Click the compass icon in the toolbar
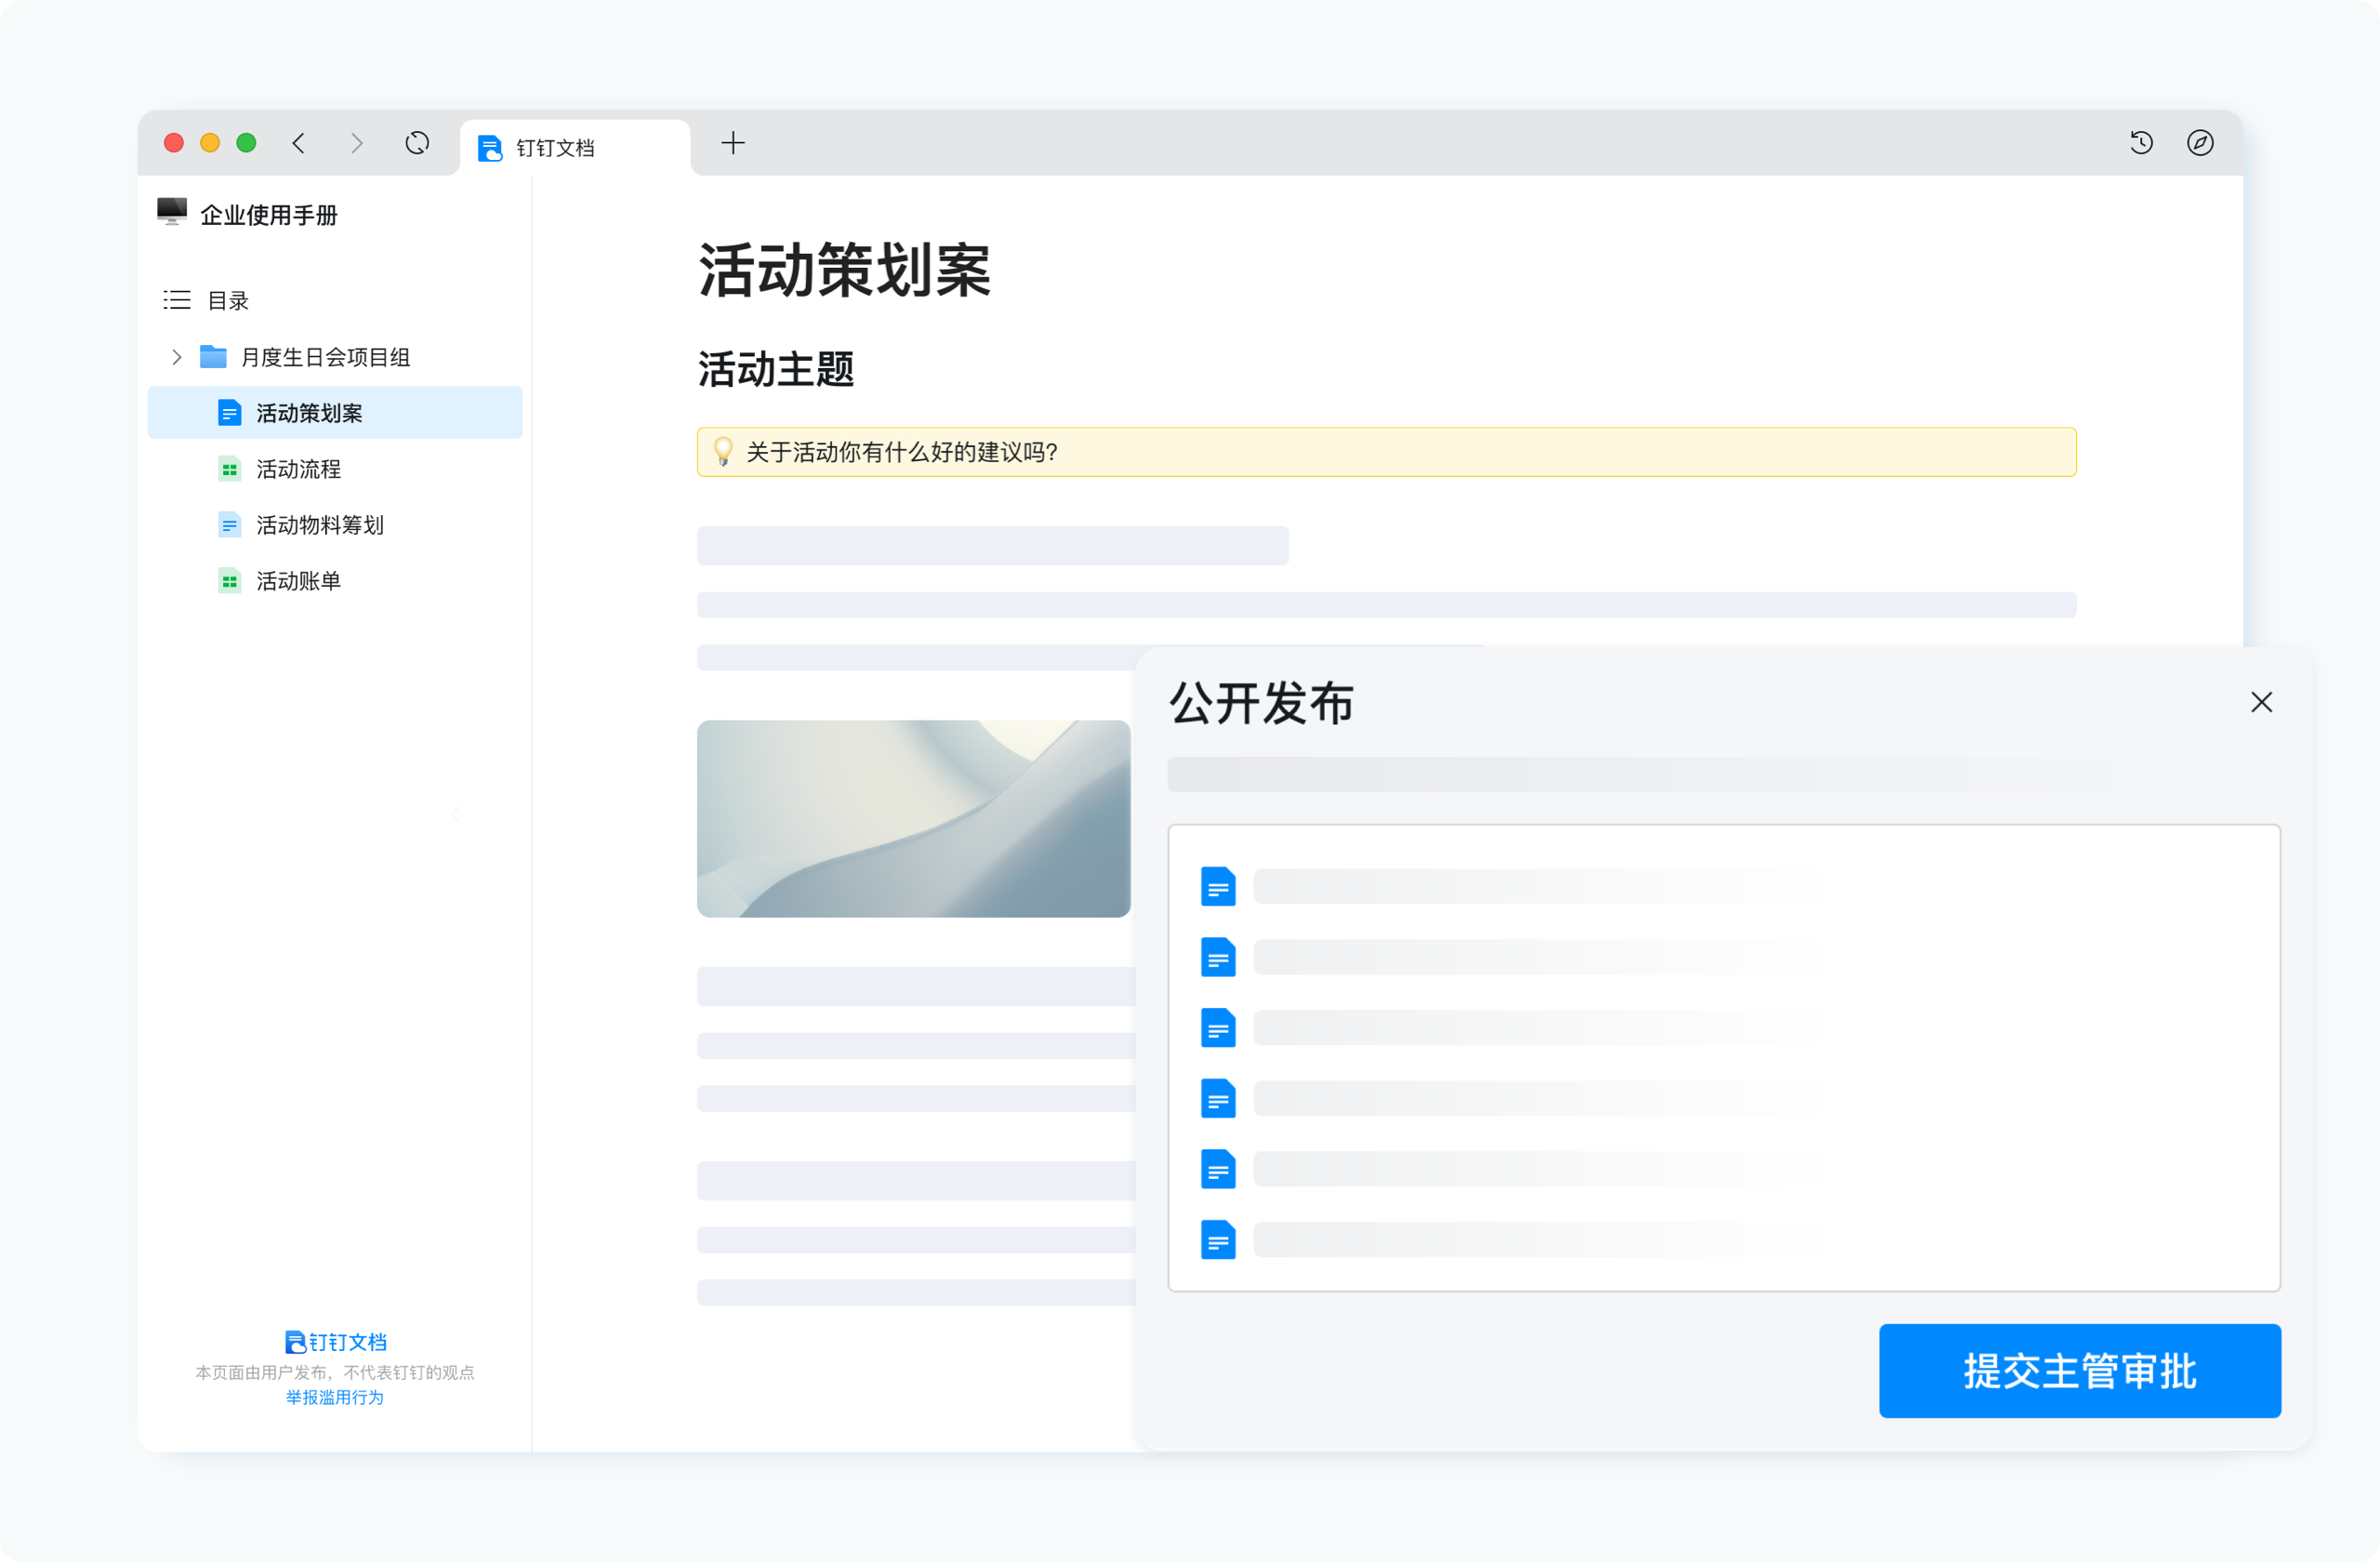Viewport: 2380px width, 1562px height. pyautogui.click(x=2199, y=143)
